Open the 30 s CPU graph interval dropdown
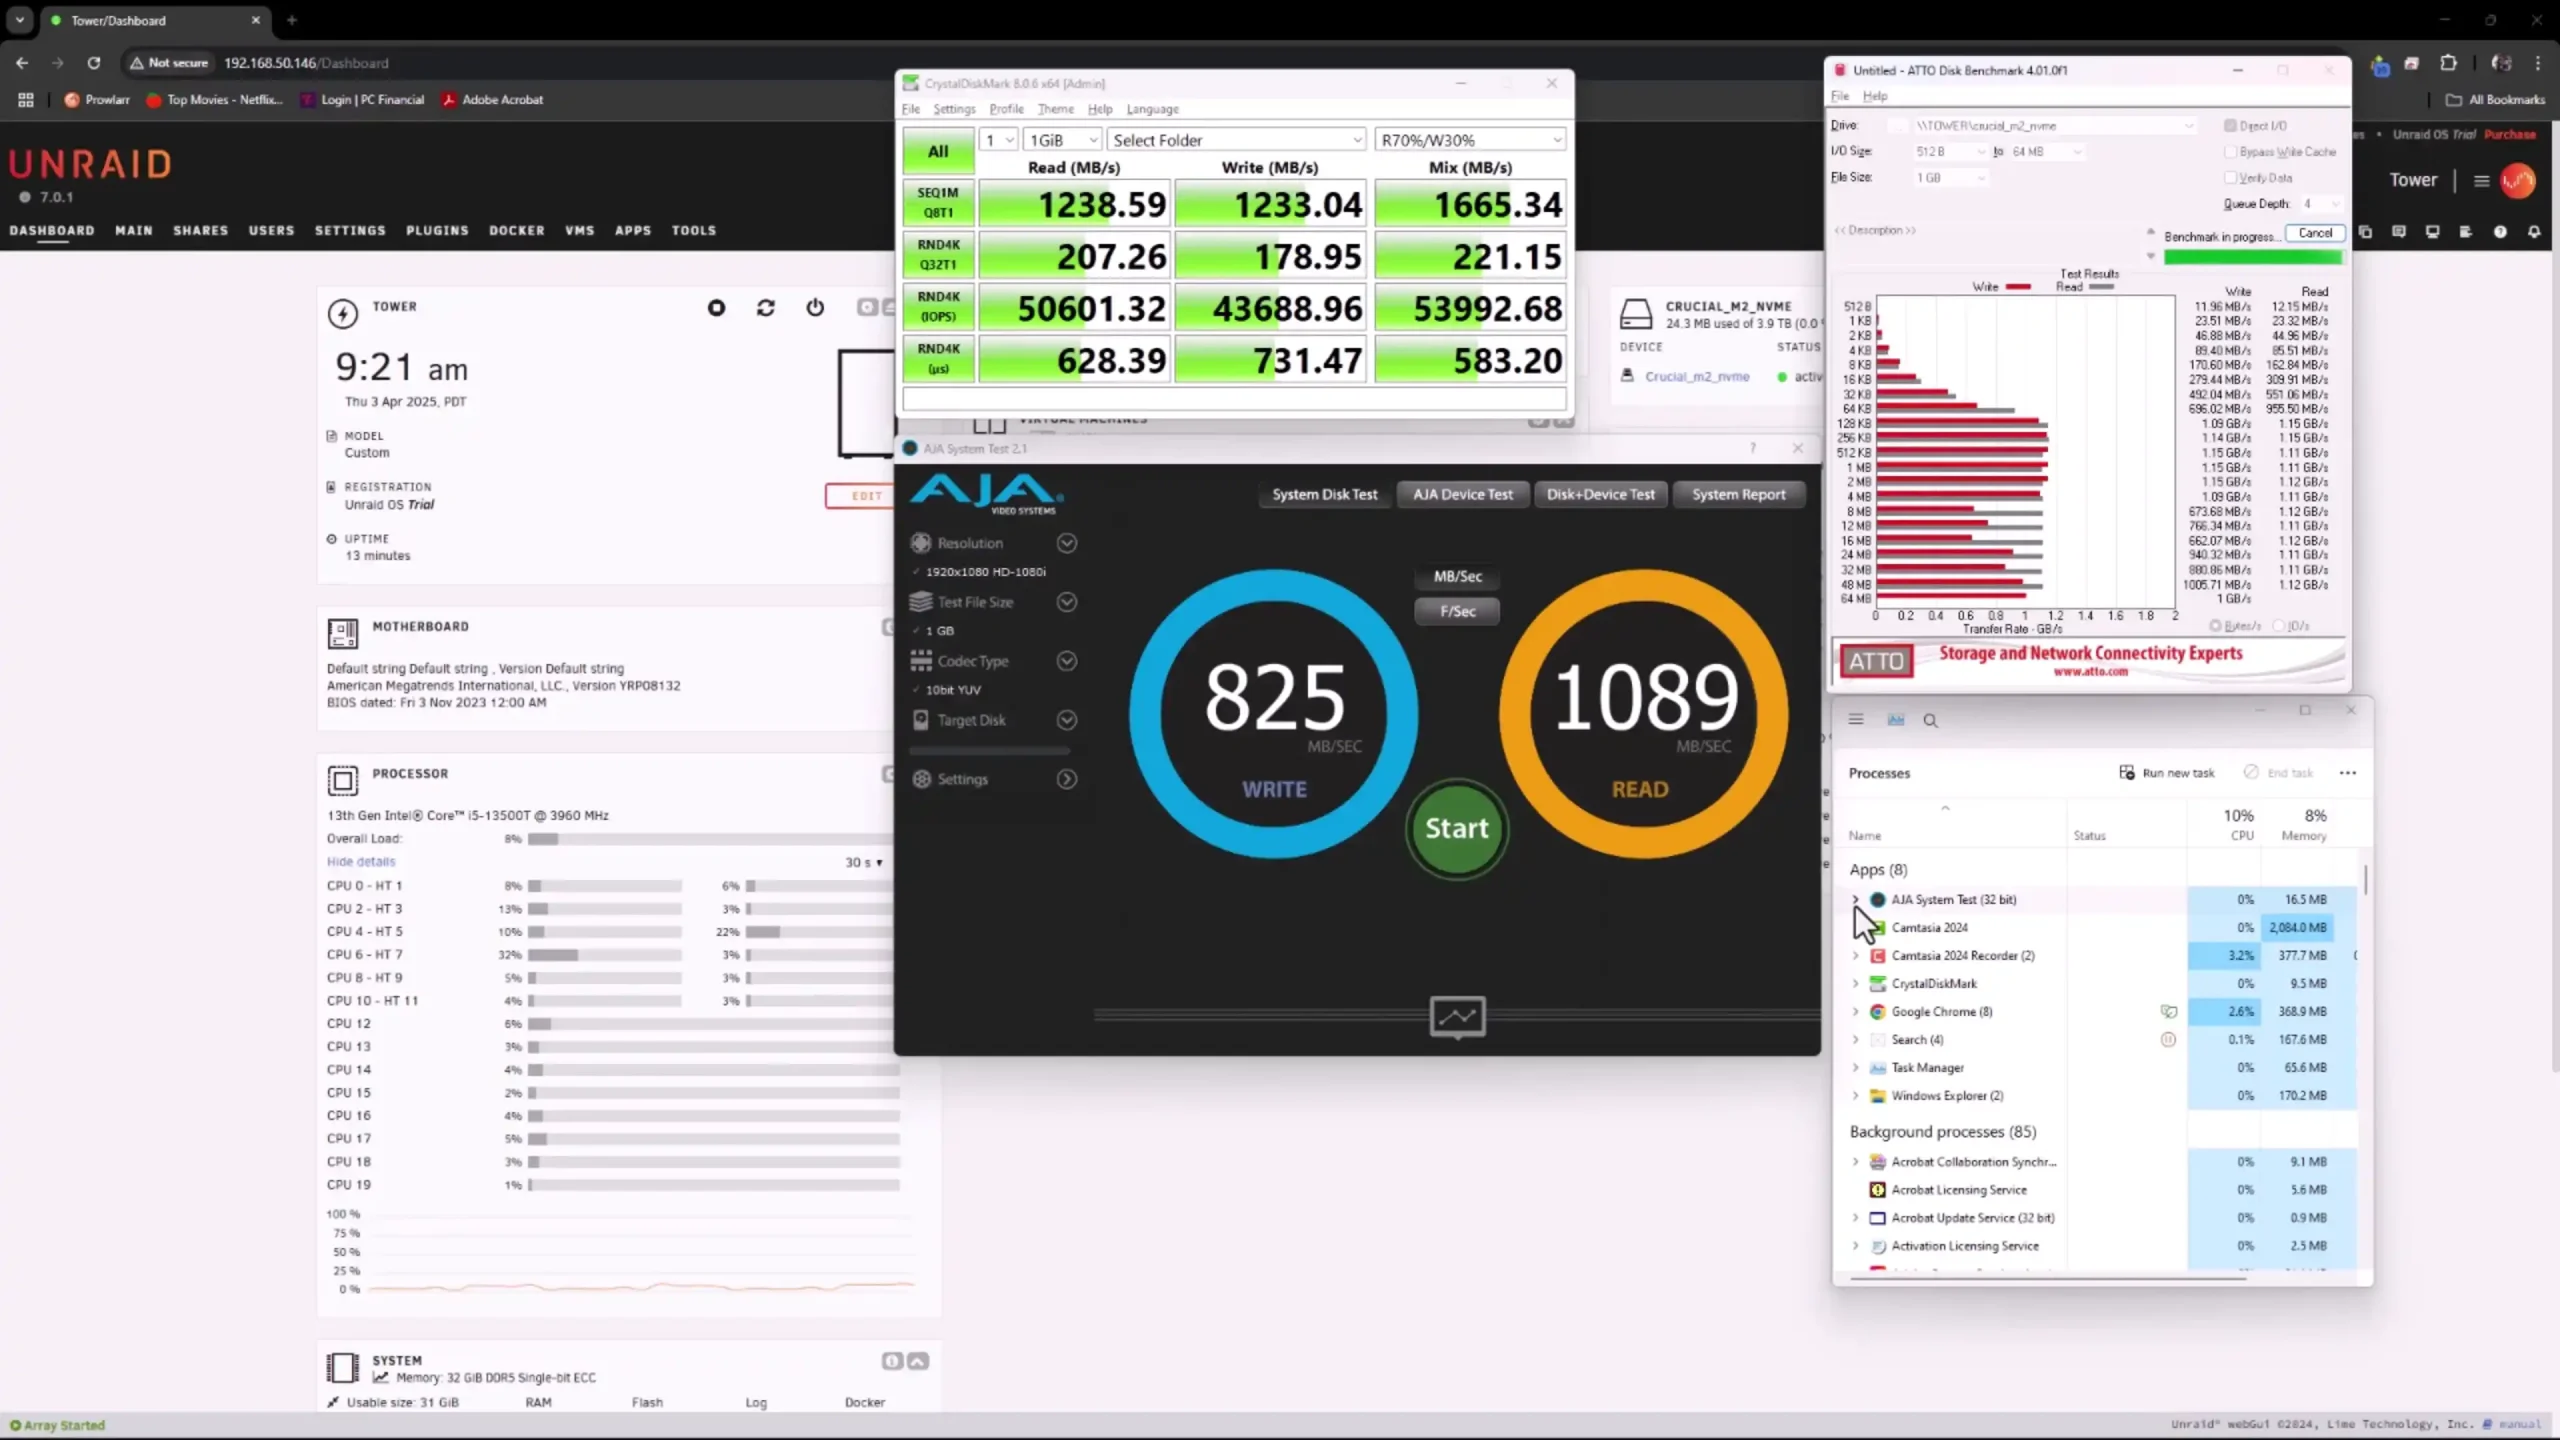Viewport: 2560px width, 1440px height. (x=864, y=862)
